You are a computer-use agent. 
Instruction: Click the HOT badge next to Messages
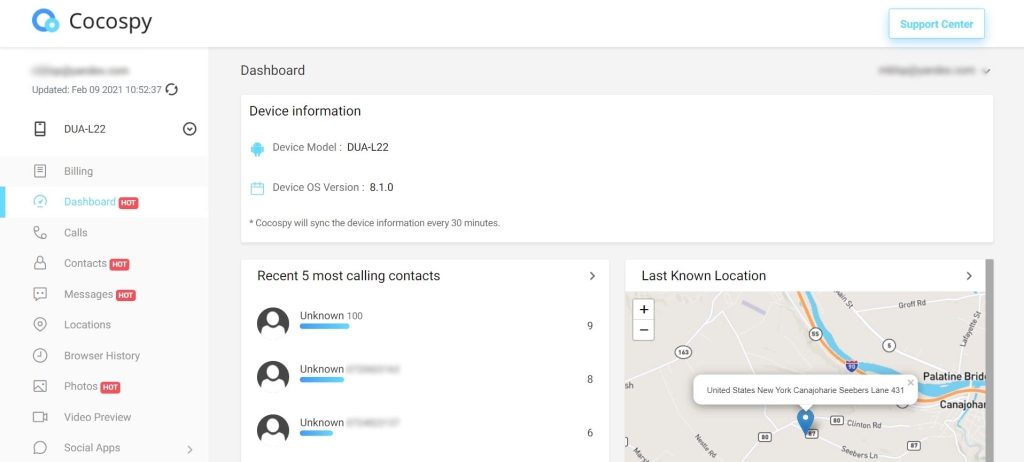(125, 295)
